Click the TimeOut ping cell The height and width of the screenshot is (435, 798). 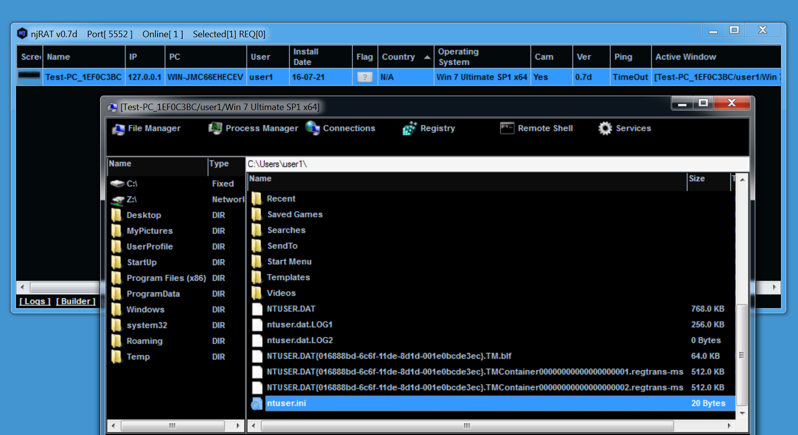631,77
